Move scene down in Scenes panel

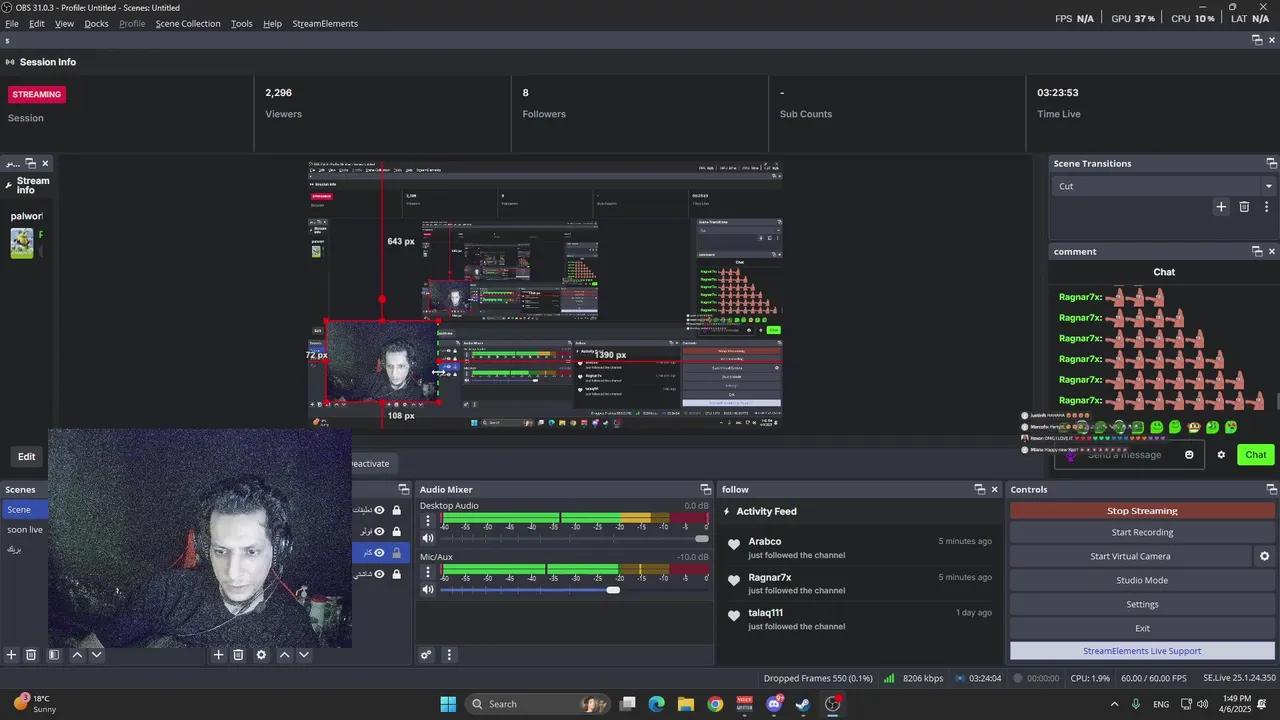pos(96,655)
